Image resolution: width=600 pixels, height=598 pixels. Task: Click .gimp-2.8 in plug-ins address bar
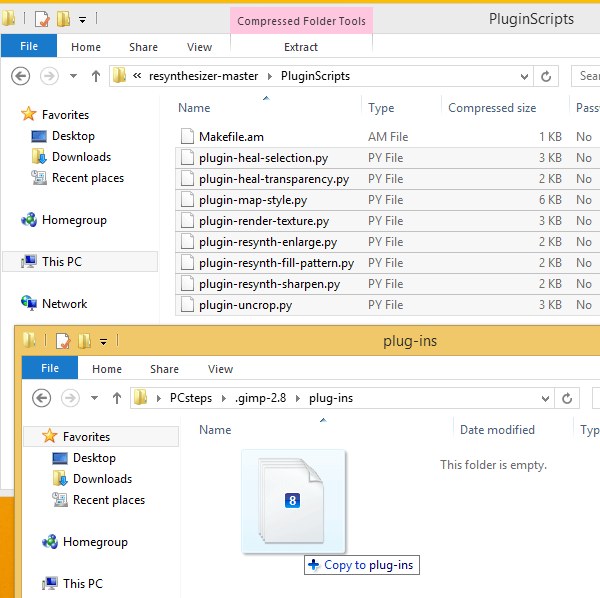pyautogui.click(x=260, y=398)
